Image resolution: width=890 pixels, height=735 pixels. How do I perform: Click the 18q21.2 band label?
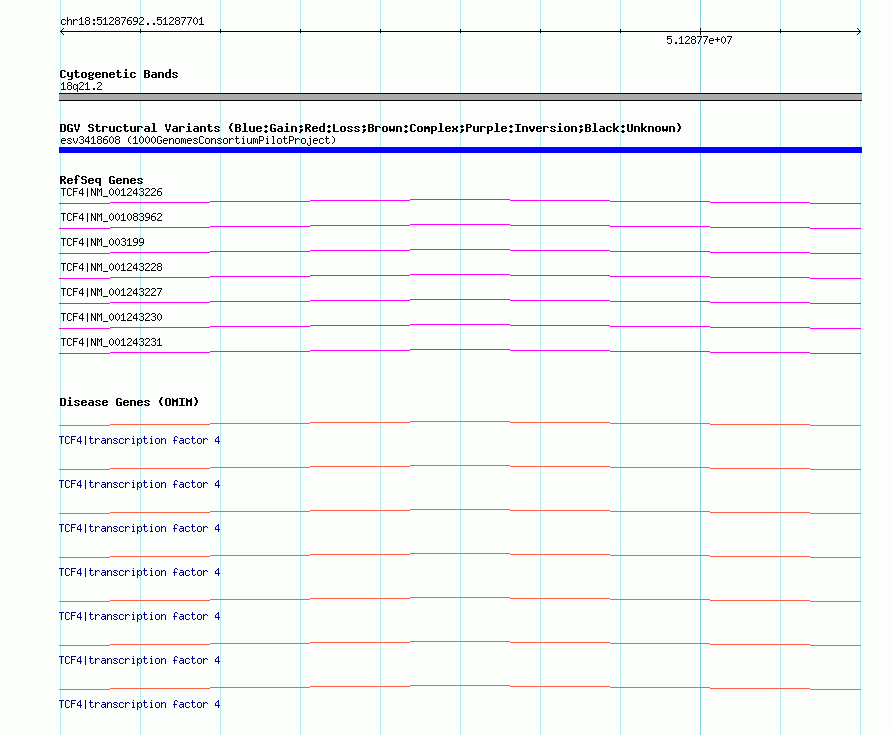pos(81,86)
